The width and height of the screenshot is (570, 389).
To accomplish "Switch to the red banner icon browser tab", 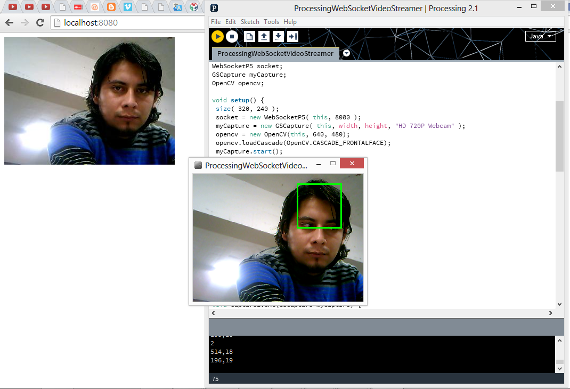I will [78, 7].
